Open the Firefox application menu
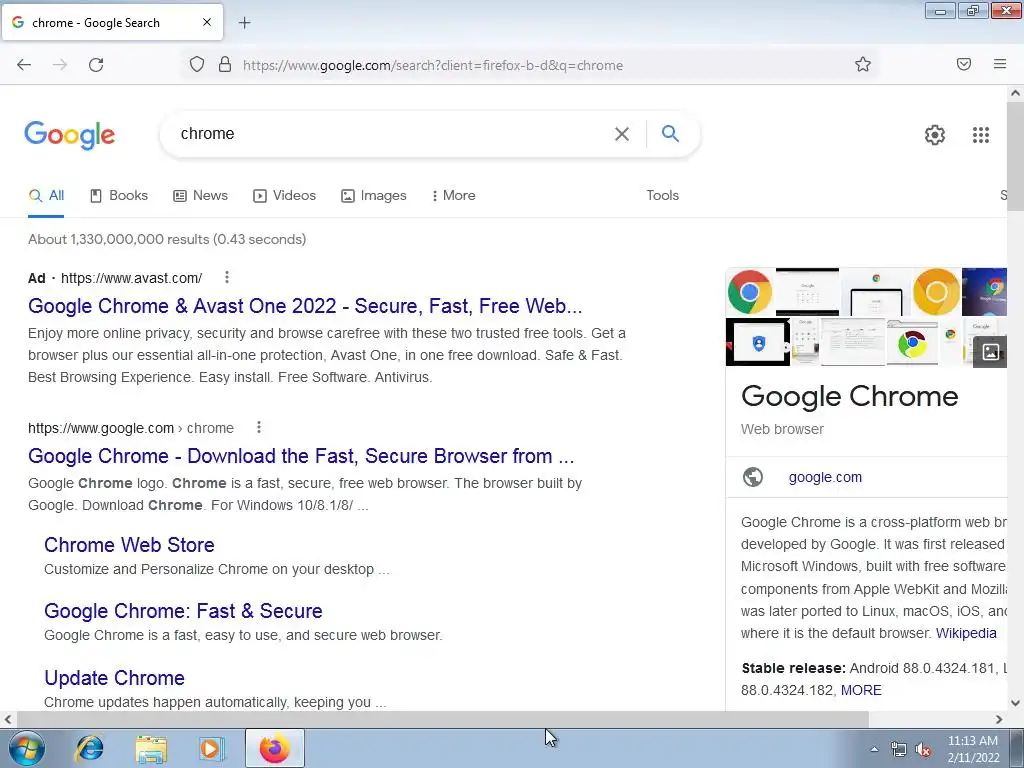This screenshot has height=768, width=1024. [x=1000, y=64]
